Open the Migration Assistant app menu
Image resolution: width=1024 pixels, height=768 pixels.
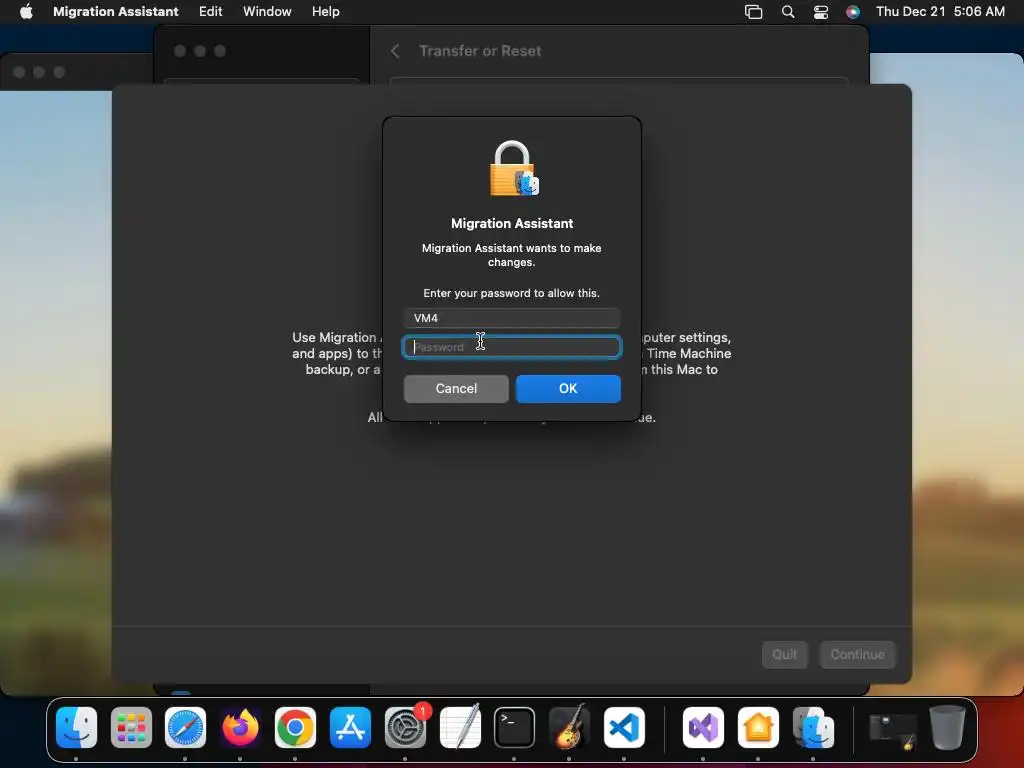(x=116, y=11)
